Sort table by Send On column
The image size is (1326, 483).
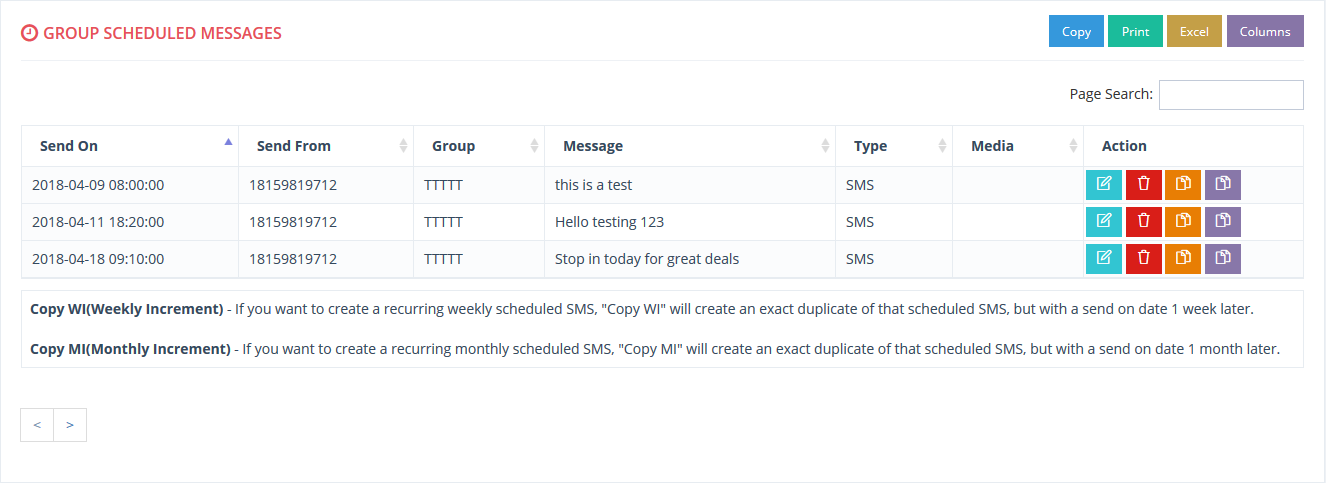point(130,146)
